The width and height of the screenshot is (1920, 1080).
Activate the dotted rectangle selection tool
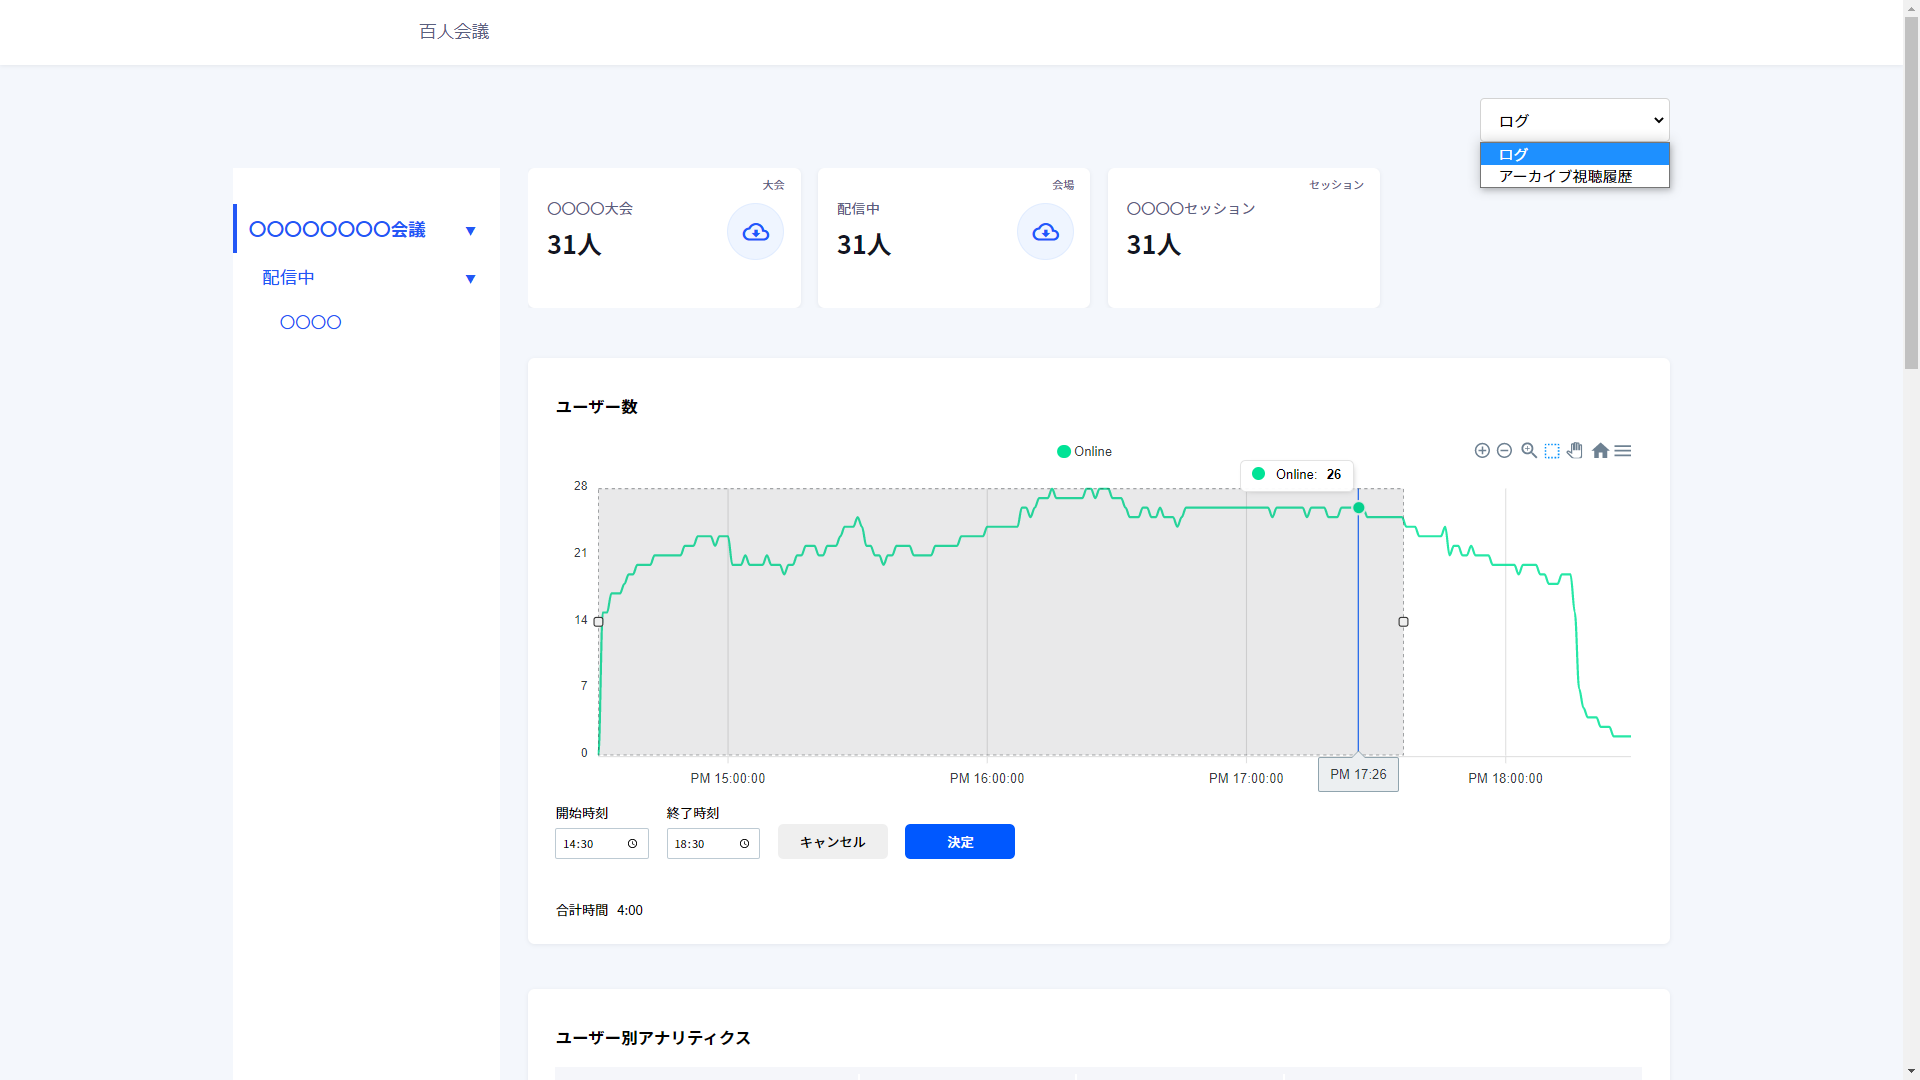1552,451
